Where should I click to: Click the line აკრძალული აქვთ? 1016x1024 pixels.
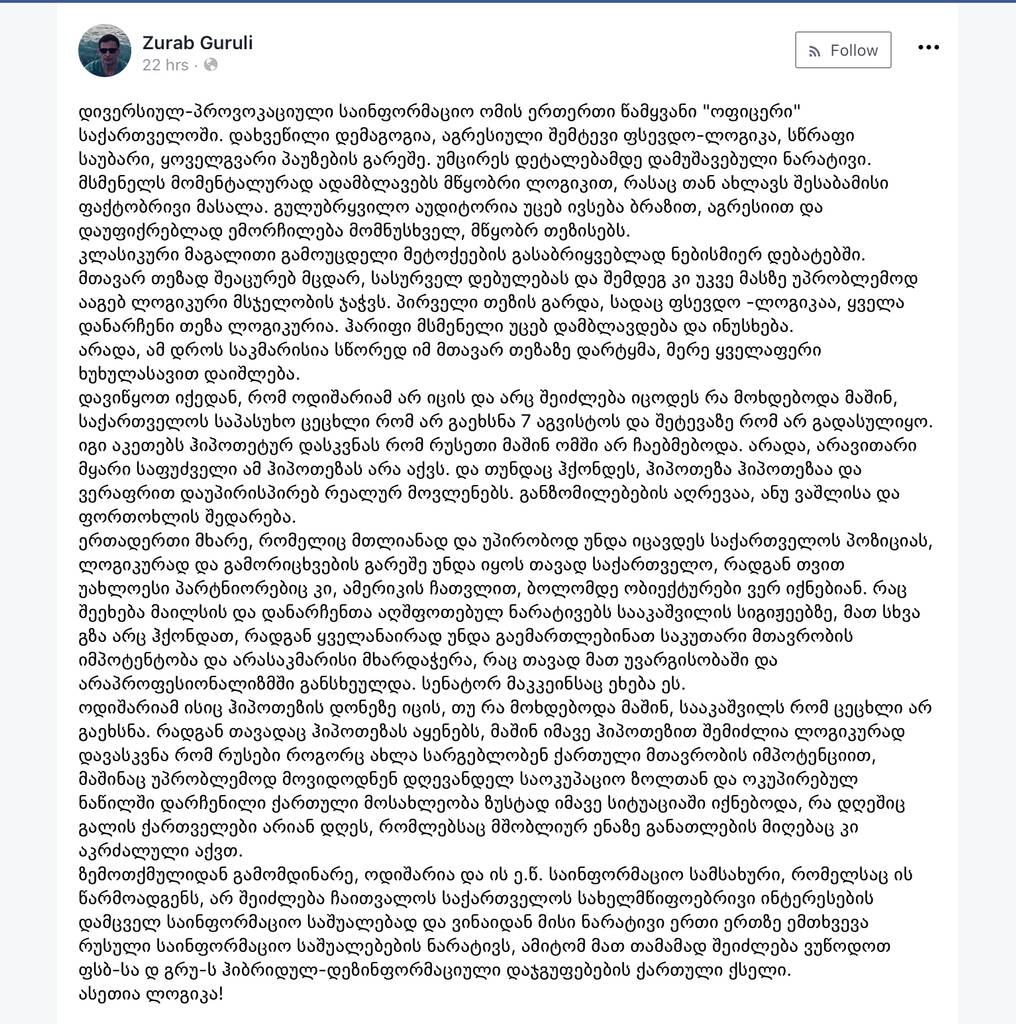(160, 851)
